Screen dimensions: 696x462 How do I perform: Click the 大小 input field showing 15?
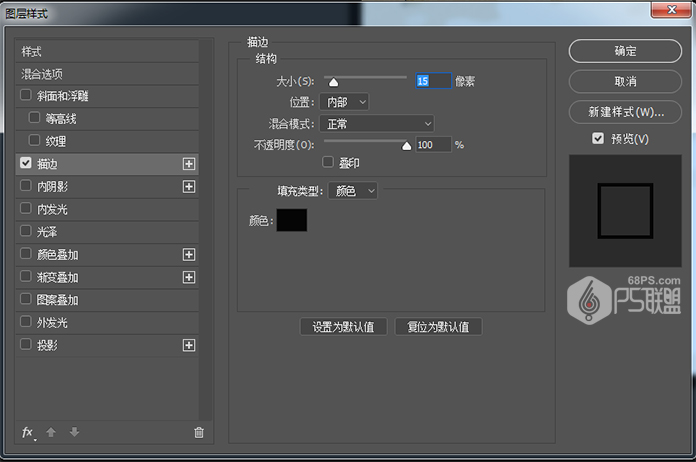(x=433, y=81)
